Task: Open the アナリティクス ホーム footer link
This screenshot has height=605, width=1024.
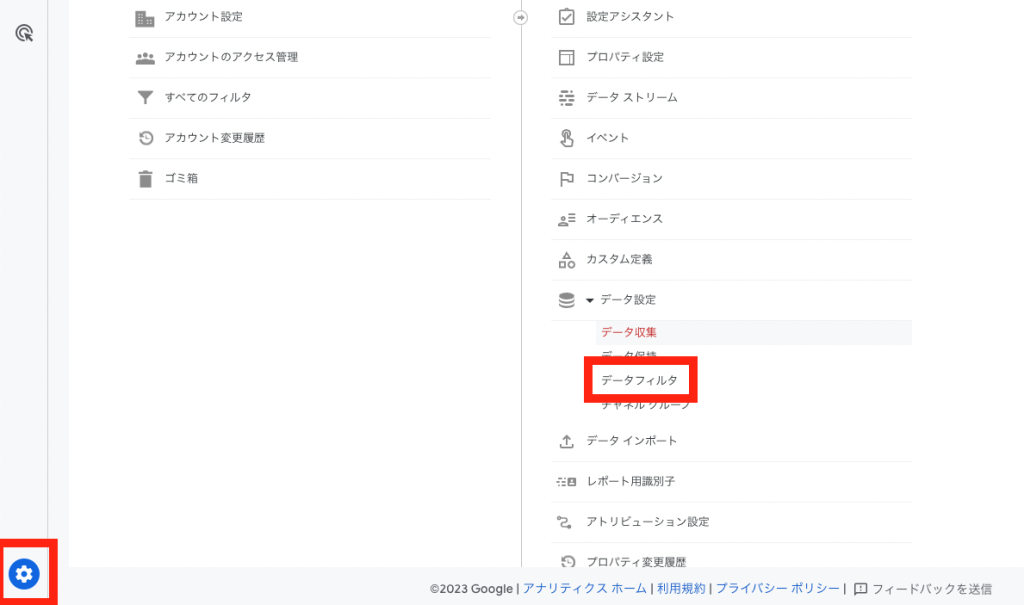Action: click(x=584, y=589)
